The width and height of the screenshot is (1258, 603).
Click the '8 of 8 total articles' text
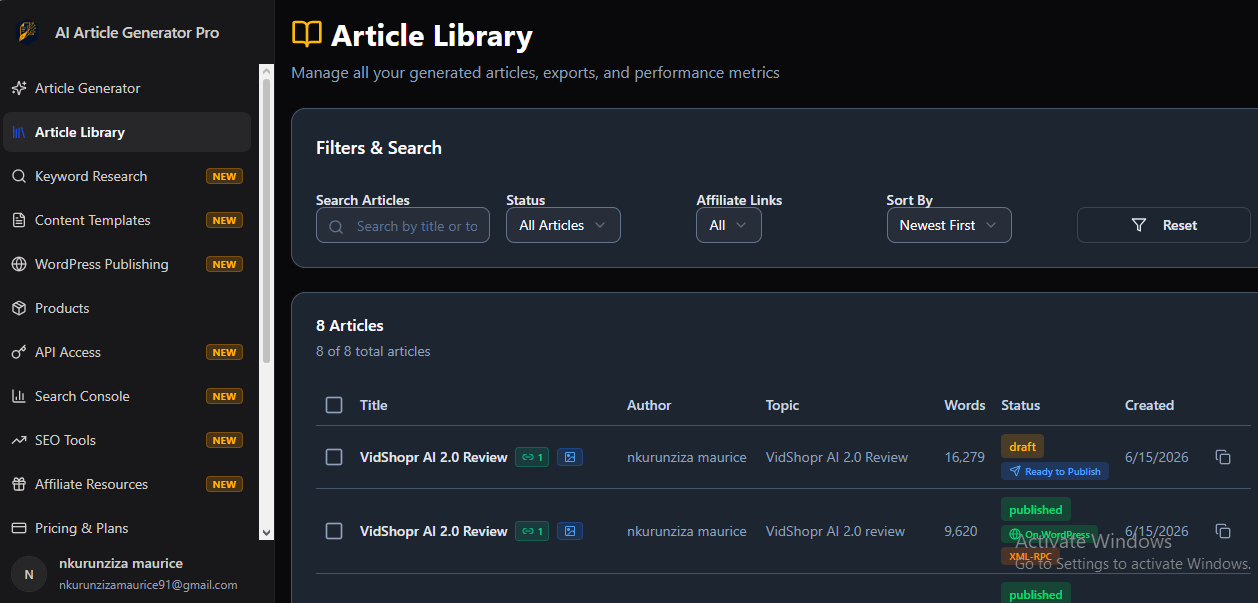pos(373,351)
